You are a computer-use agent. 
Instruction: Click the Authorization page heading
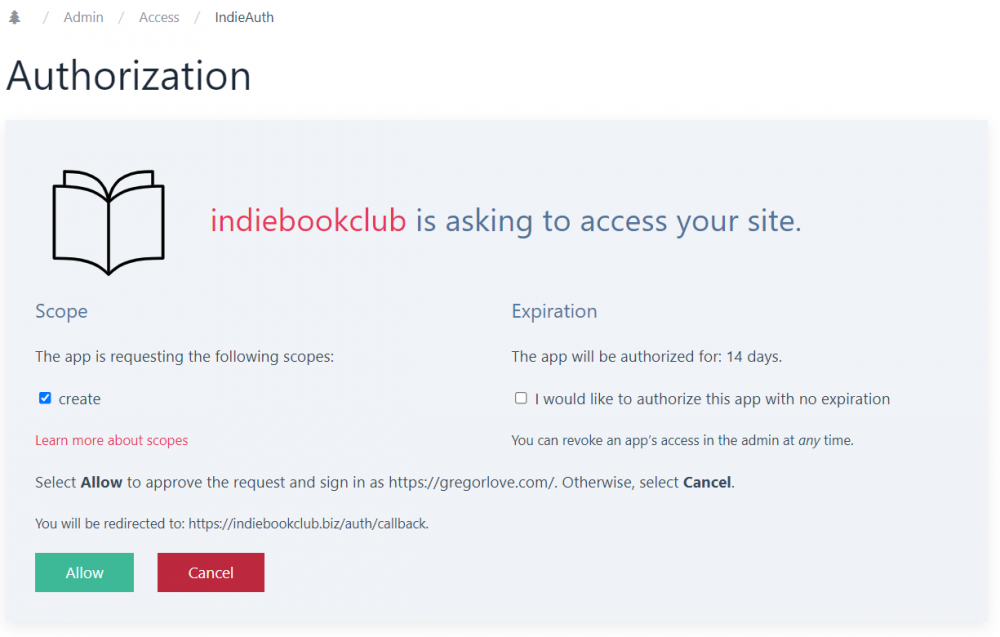tap(129, 76)
